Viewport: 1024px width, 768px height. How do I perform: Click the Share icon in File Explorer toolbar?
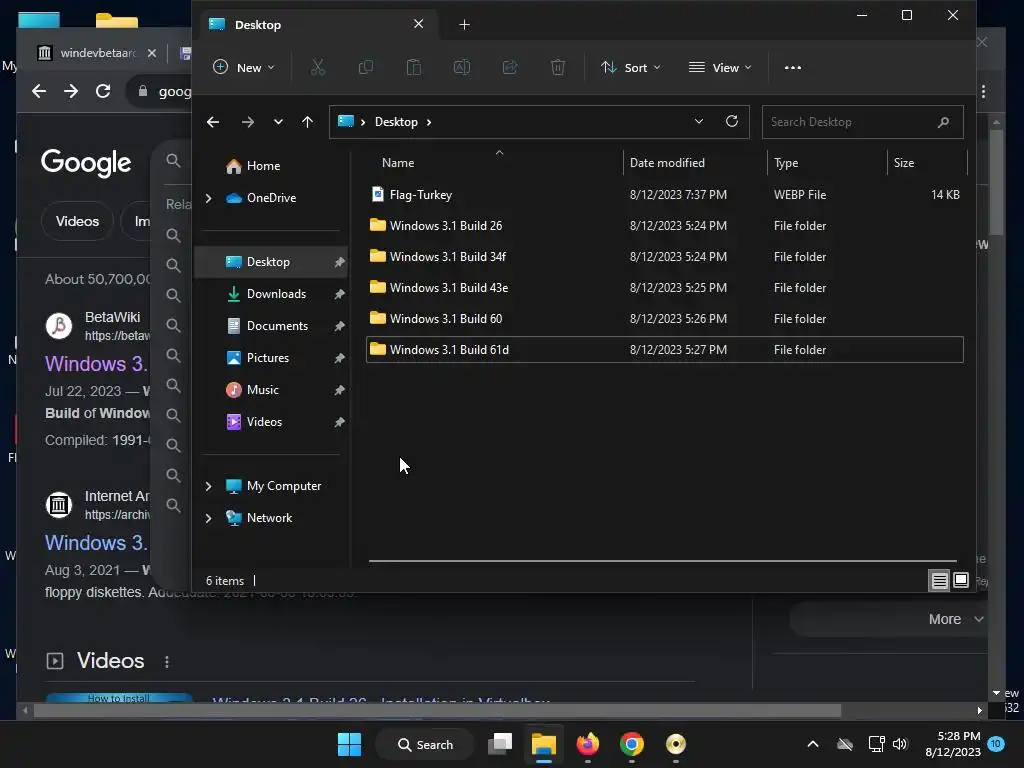[510, 67]
